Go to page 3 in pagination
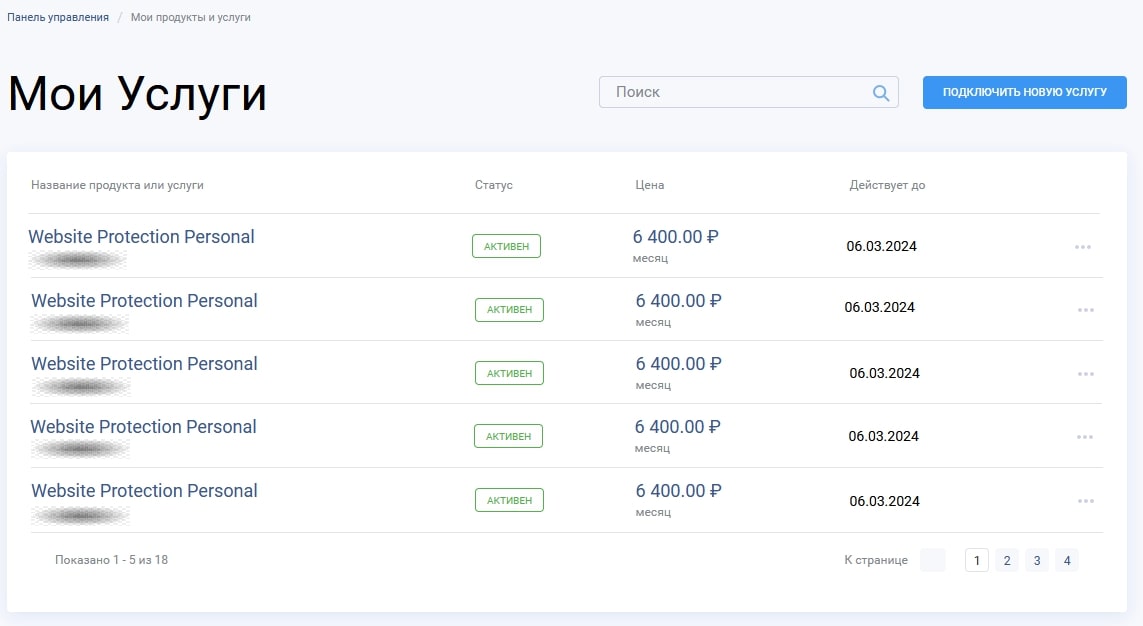 point(1037,560)
